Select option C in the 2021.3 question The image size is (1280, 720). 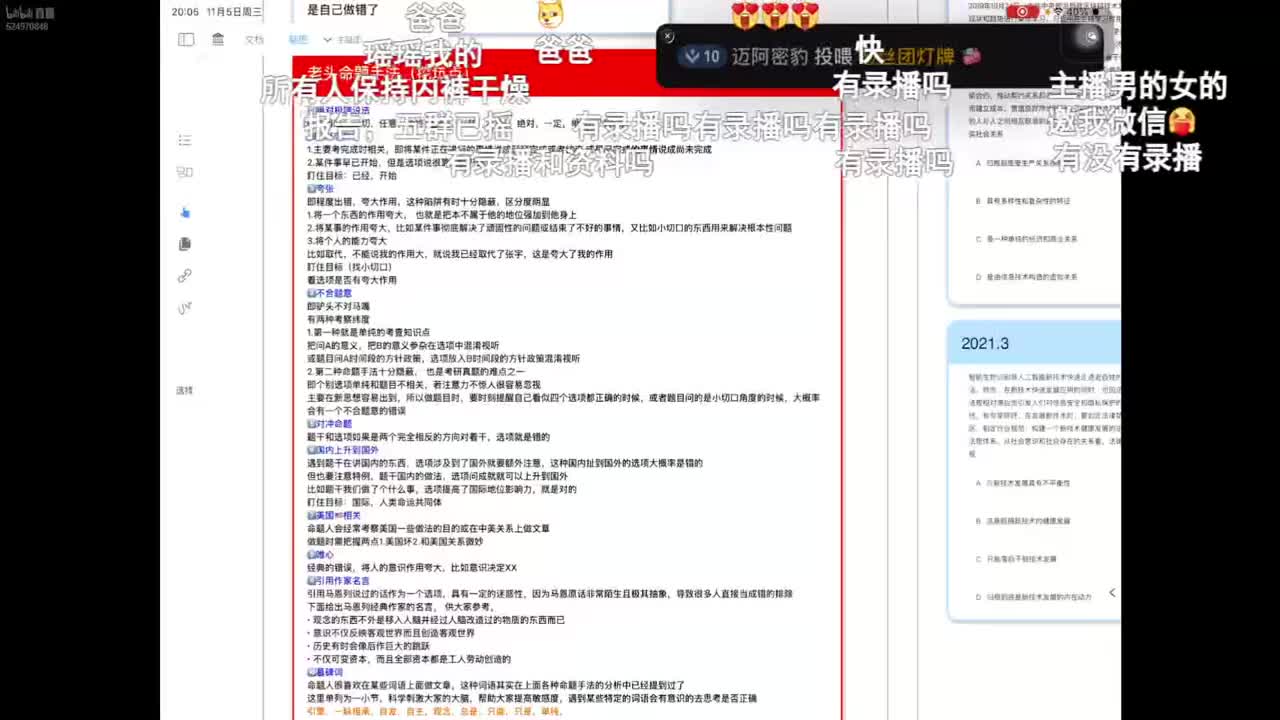click(1015, 559)
